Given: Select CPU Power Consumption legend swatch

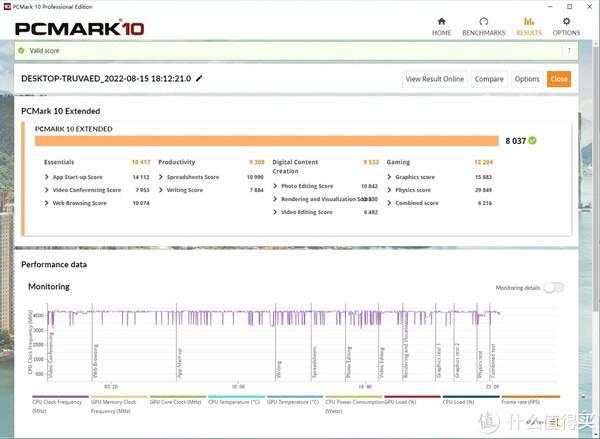Looking at the screenshot, I should 354,397.
